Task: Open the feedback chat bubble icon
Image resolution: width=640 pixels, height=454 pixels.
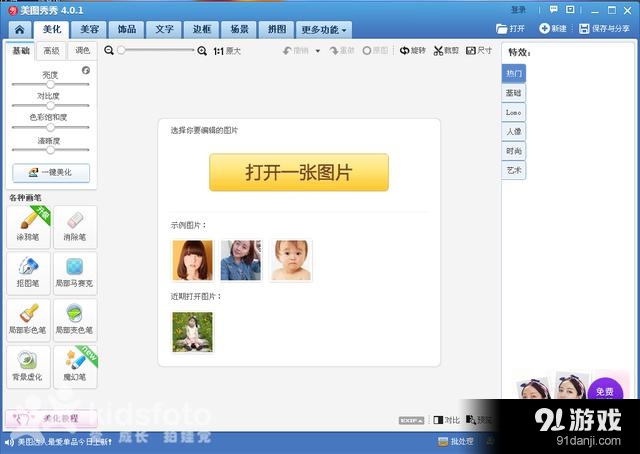Action: (553, 9)
